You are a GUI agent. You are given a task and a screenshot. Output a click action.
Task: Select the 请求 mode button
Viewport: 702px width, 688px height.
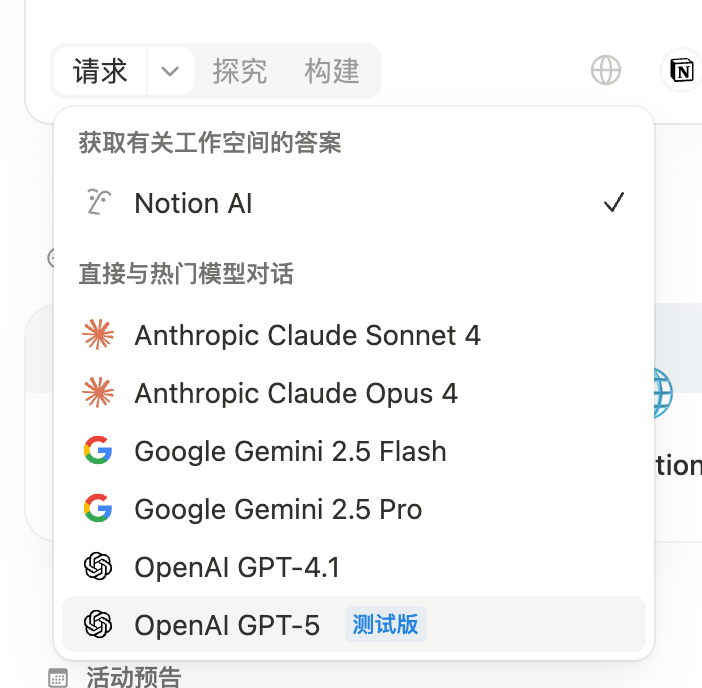100,71
